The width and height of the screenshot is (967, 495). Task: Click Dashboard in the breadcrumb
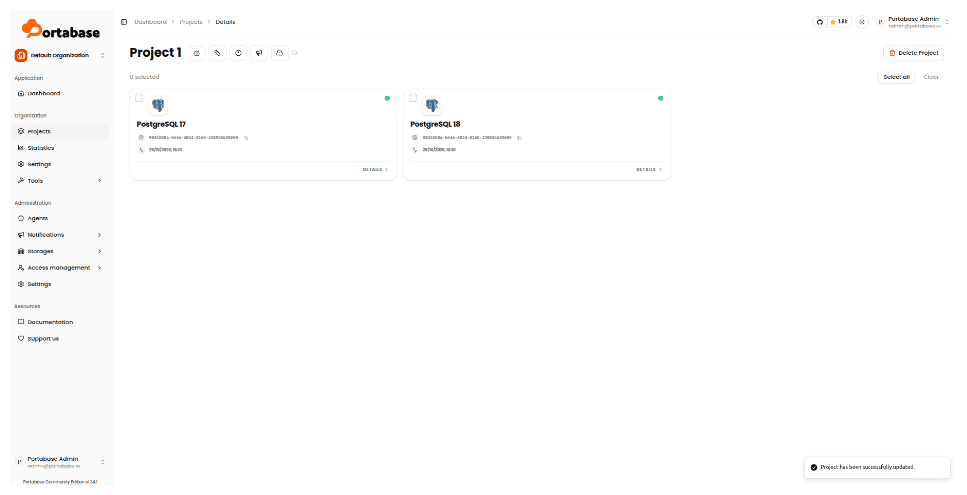click(x=150, y=22)
